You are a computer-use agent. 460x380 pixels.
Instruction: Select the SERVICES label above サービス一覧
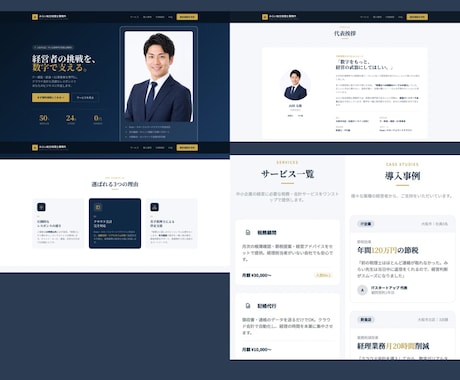287,163
